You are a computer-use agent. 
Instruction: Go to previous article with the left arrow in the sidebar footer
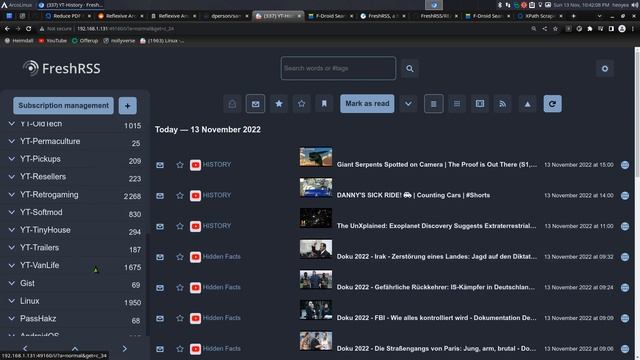25,349
